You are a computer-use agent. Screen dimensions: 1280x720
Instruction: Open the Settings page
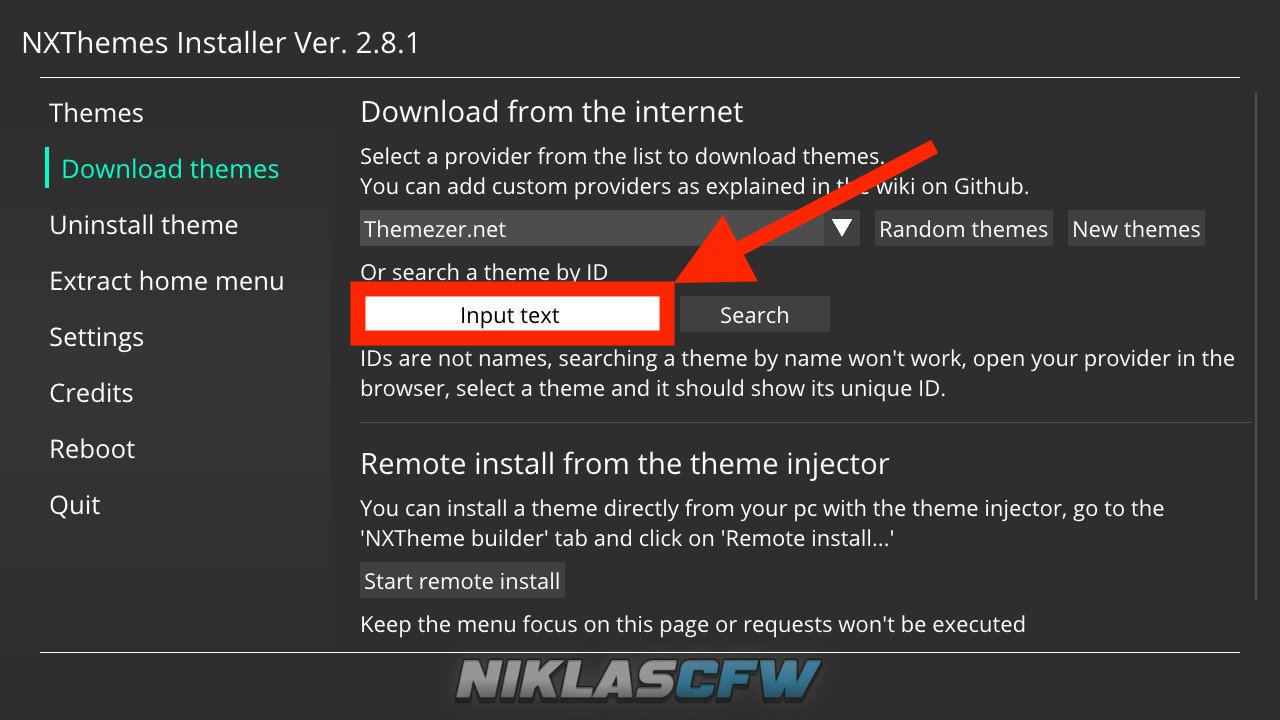pyautogui.click(x=97, y=337)
